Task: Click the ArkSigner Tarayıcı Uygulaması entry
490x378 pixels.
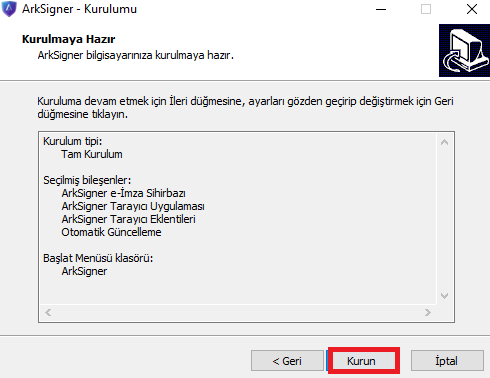Action: point(133,206)
